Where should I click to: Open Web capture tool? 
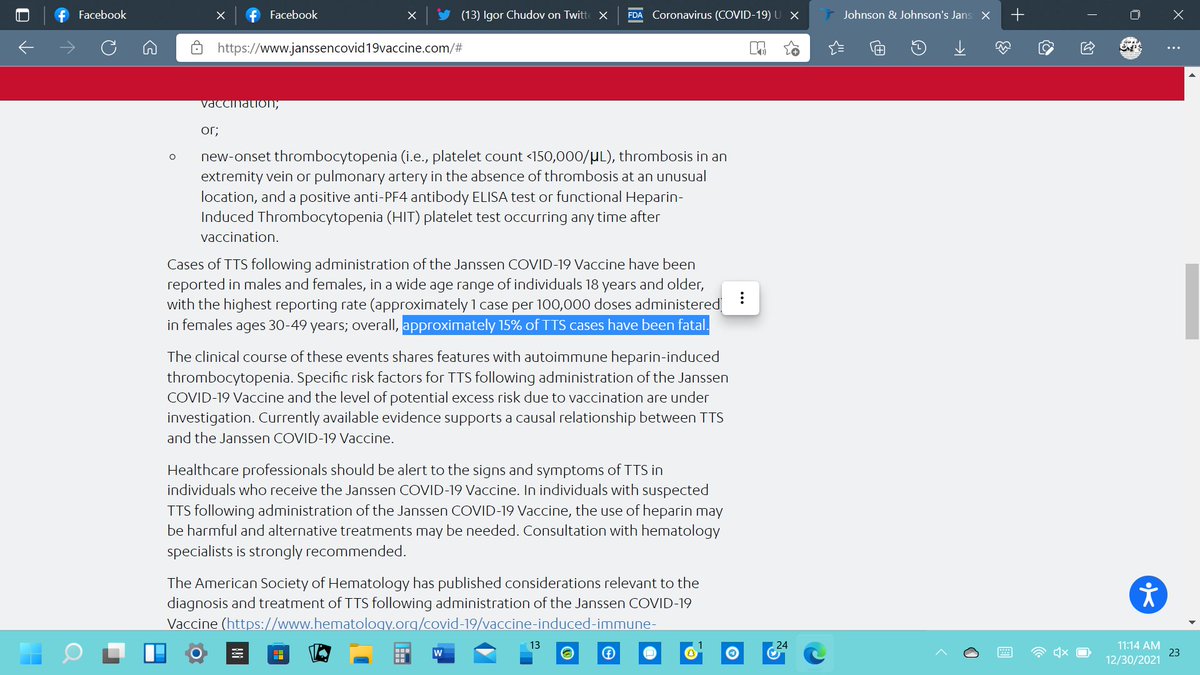(x=1047, y=48)
